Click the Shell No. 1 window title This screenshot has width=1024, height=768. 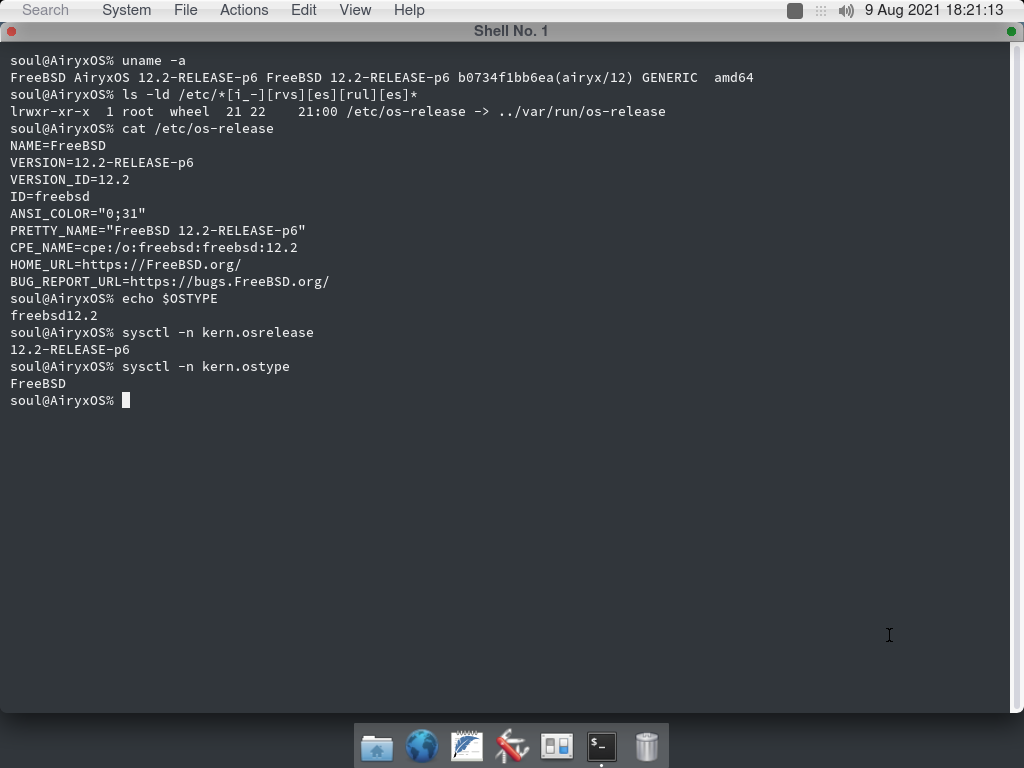511,31
